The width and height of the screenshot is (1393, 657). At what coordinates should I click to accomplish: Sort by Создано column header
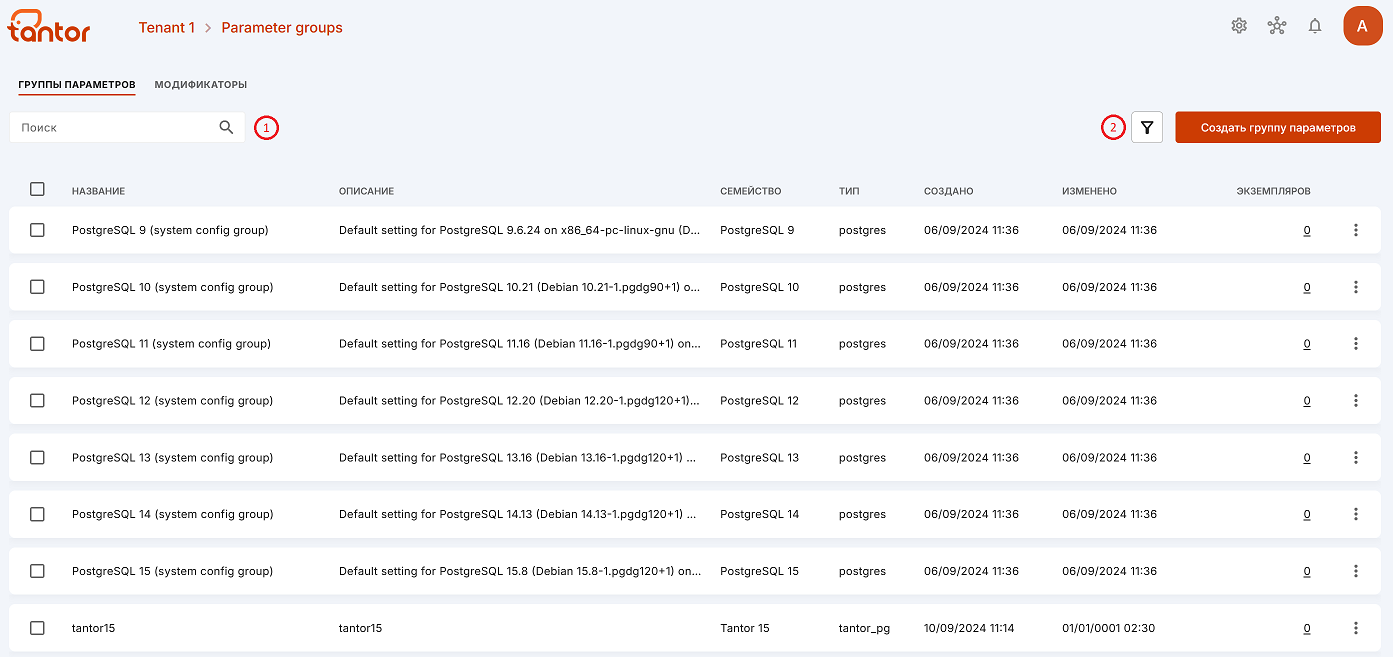click(948, 191)
